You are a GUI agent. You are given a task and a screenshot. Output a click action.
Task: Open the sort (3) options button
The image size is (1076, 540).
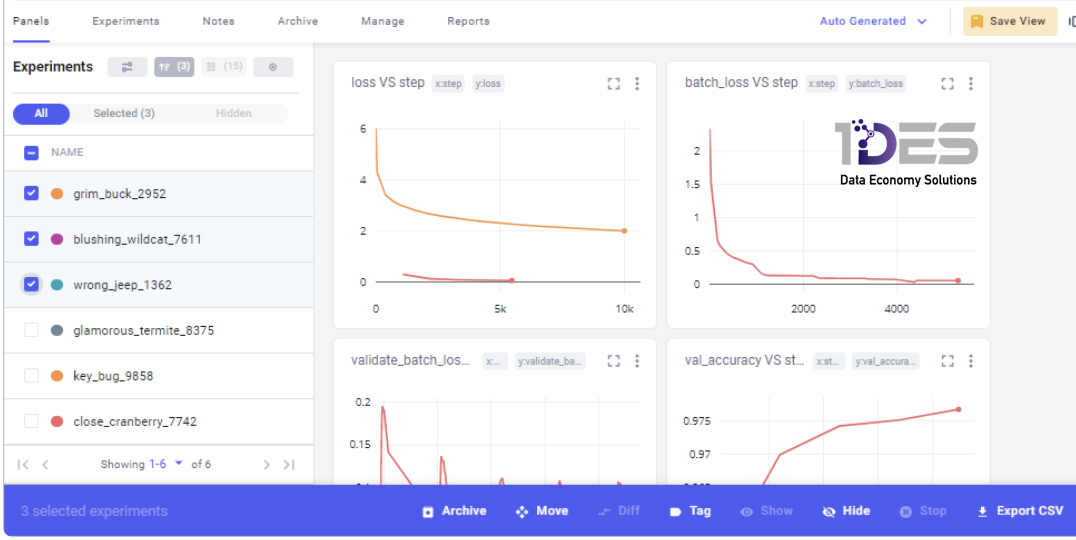[x=174, y=67]
